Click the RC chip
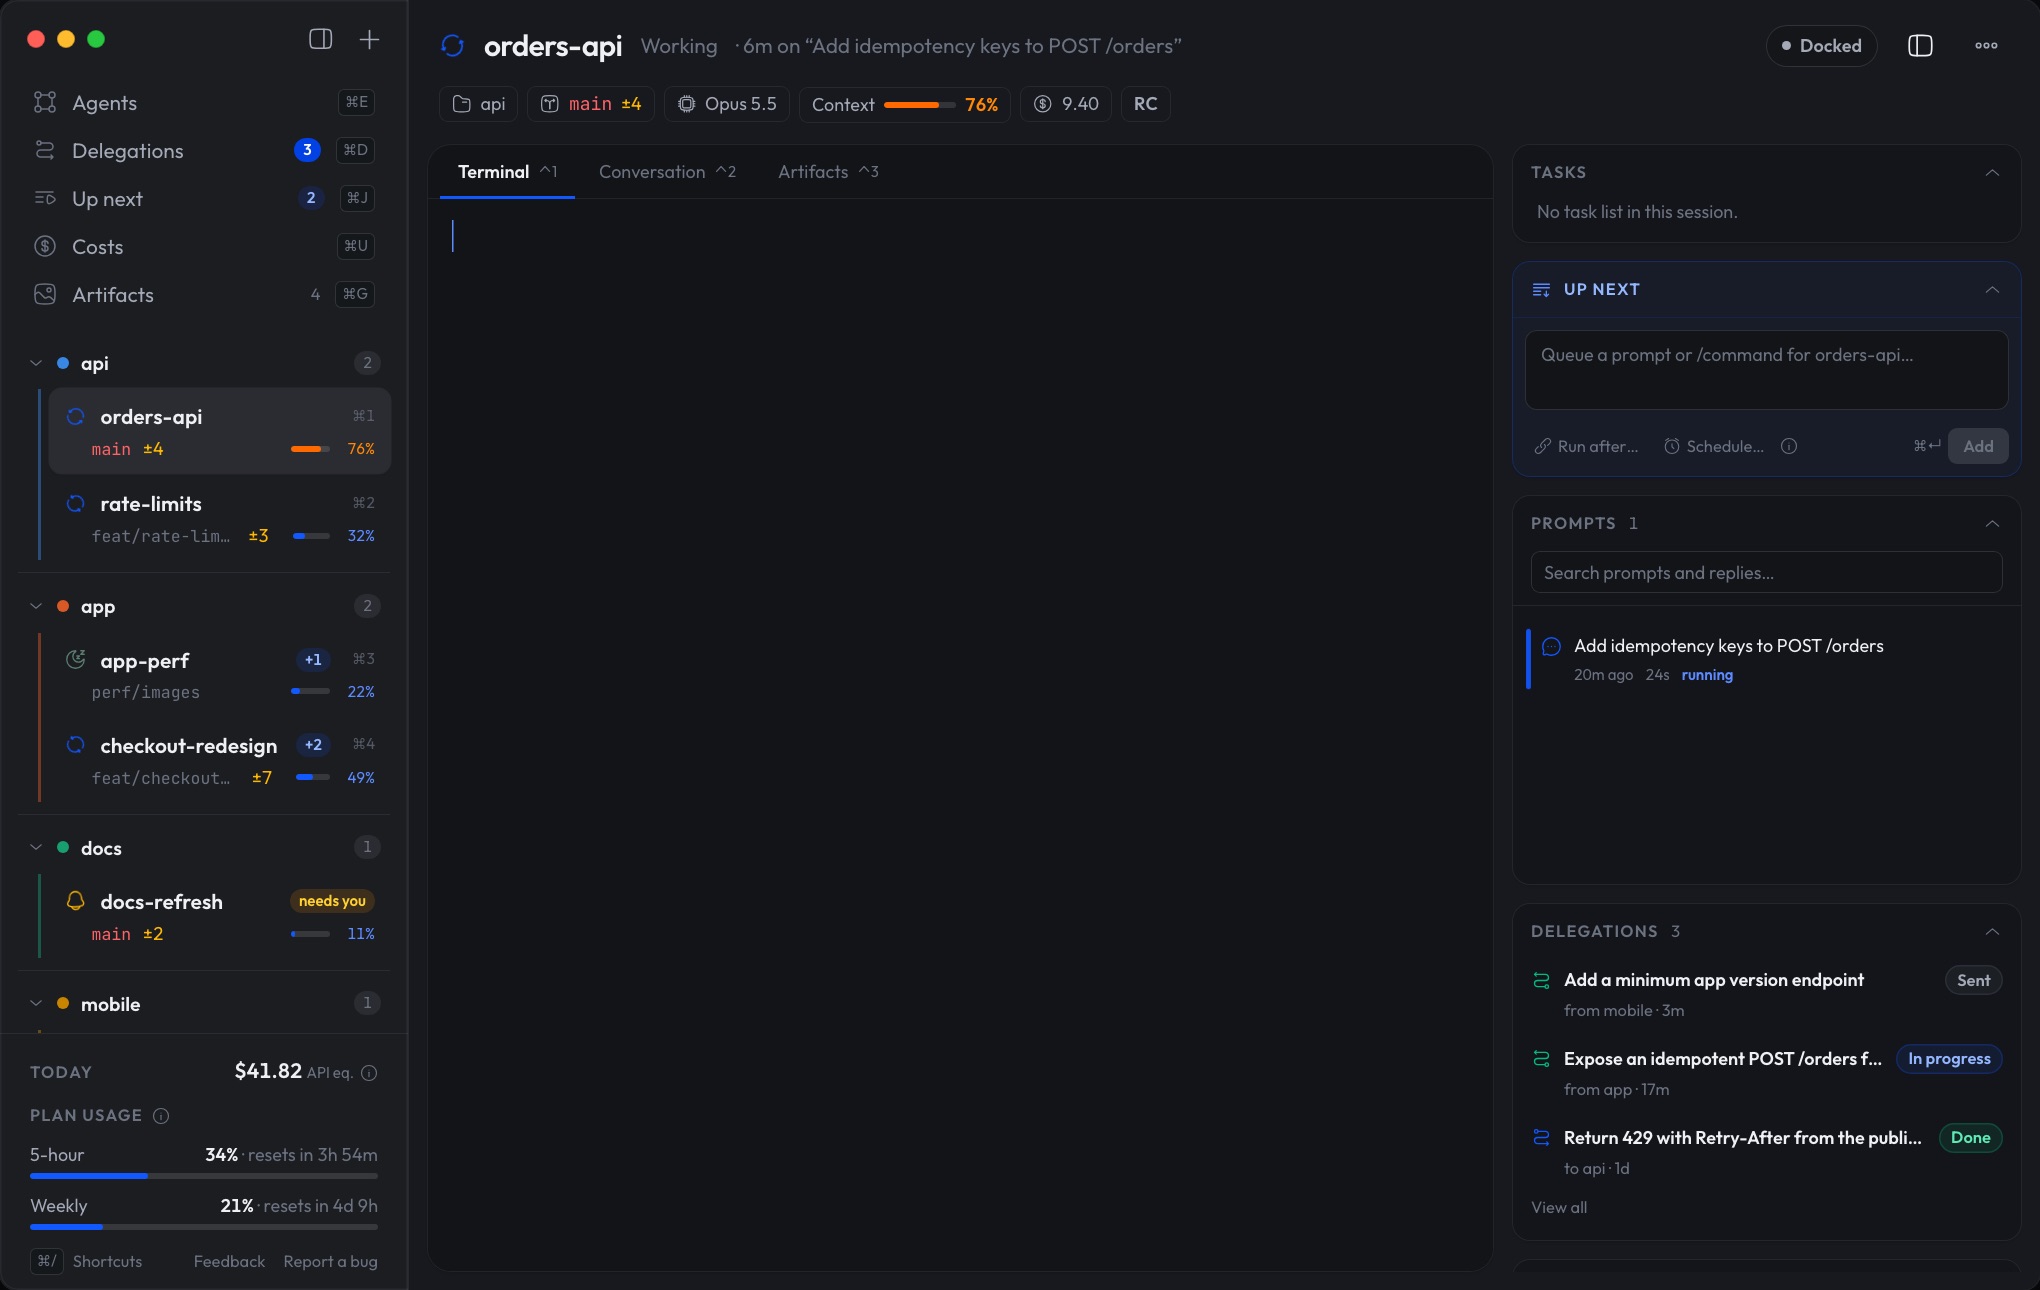Screen dimensions: 2040x1290 click(1146, 104)
